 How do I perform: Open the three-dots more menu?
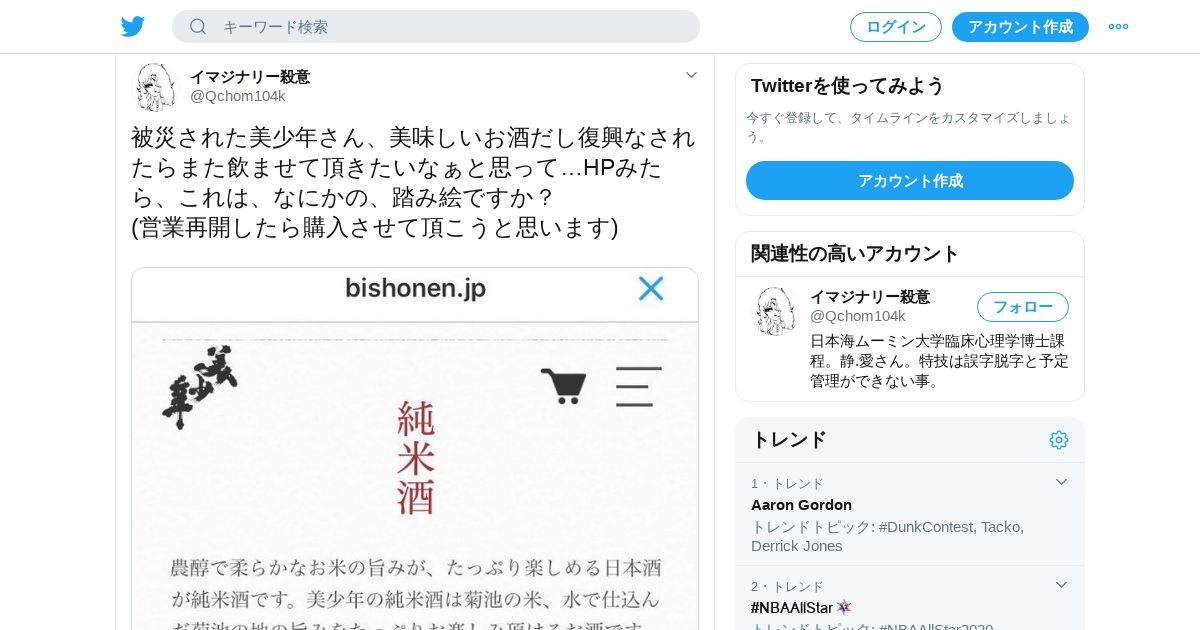tap(1118, 26)
